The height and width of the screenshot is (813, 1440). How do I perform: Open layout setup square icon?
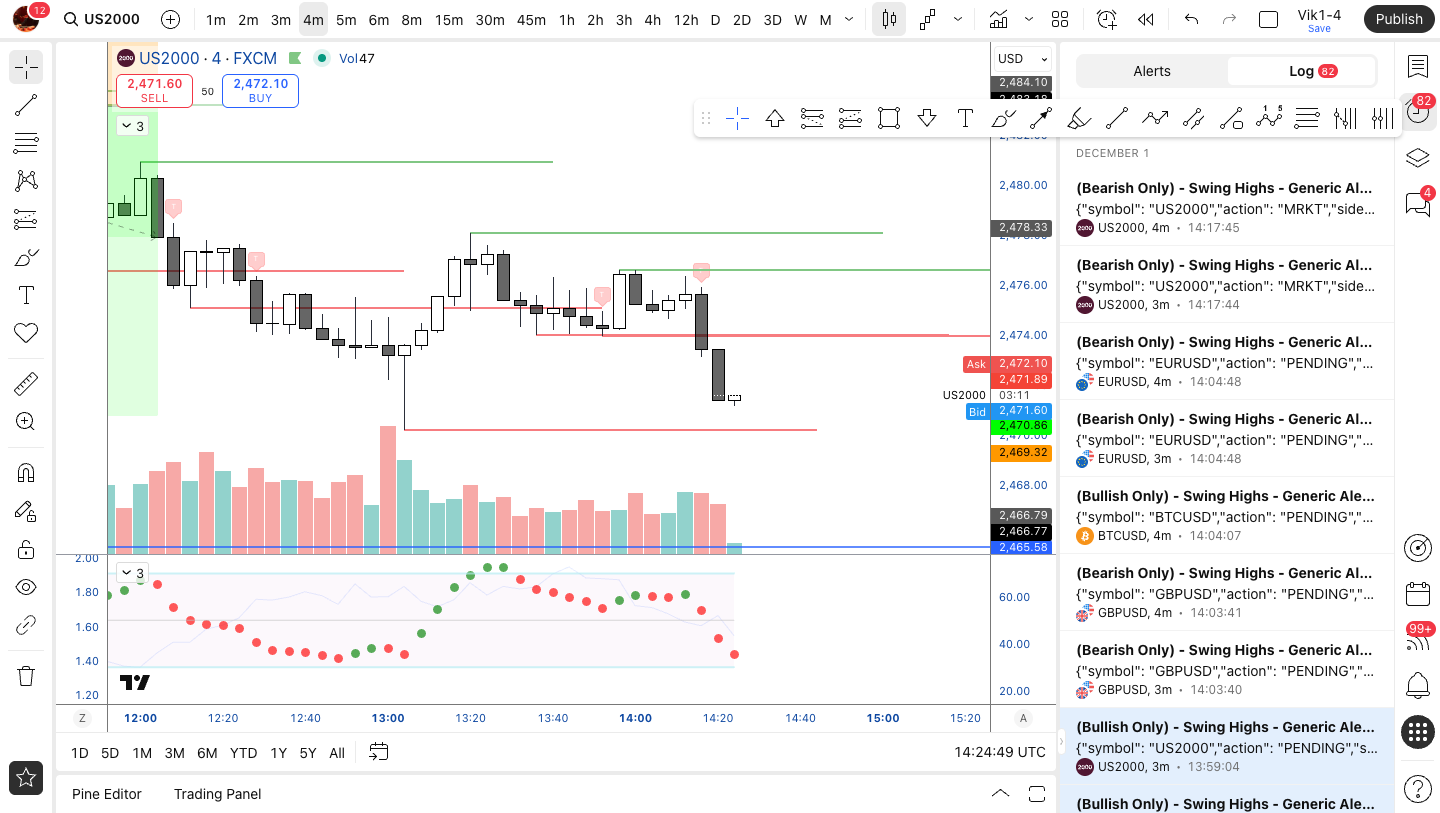pyautogui.click(x=1268, y=19)
